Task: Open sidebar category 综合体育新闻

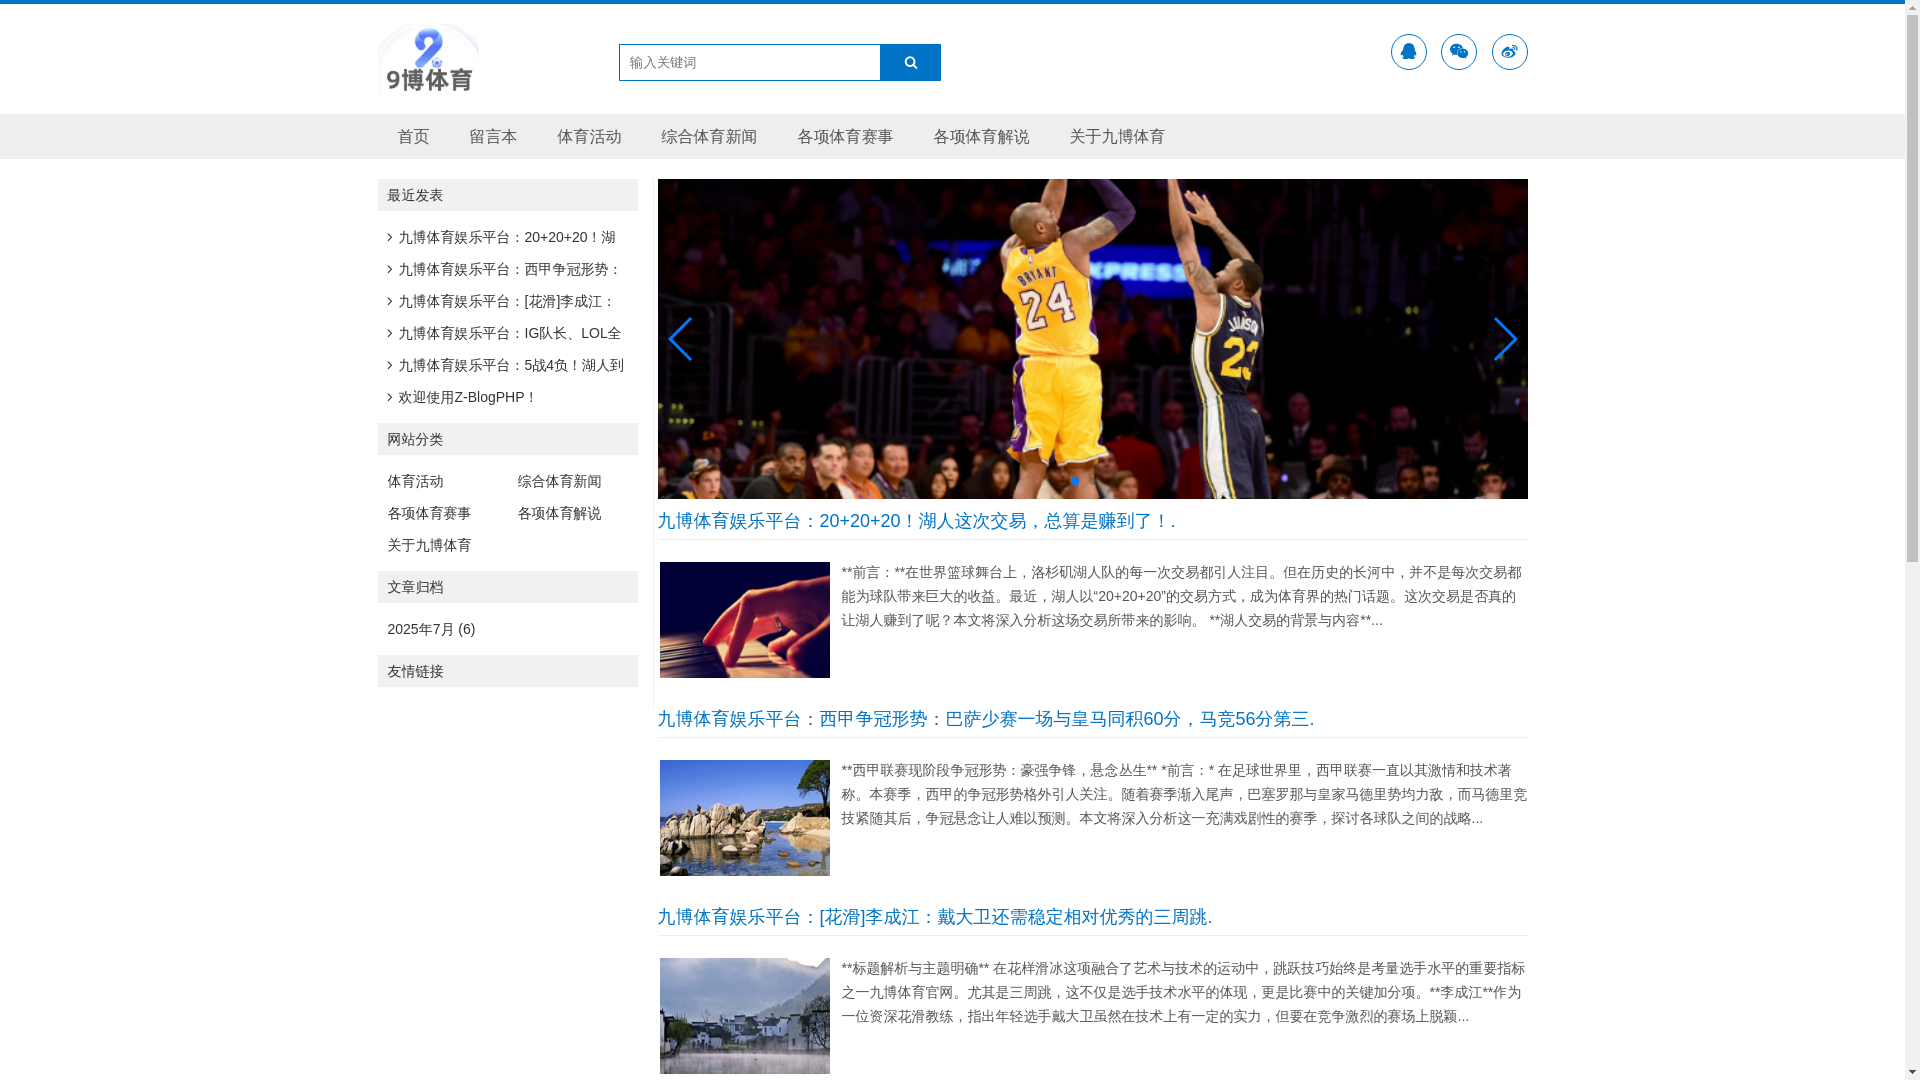Action: click(x=559, y=481)
